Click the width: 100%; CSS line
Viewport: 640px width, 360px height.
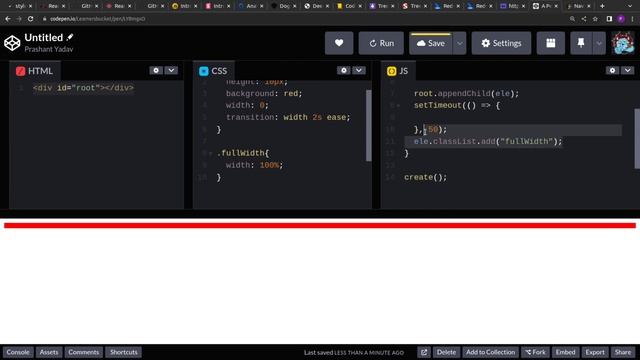(x=254, y=165)
